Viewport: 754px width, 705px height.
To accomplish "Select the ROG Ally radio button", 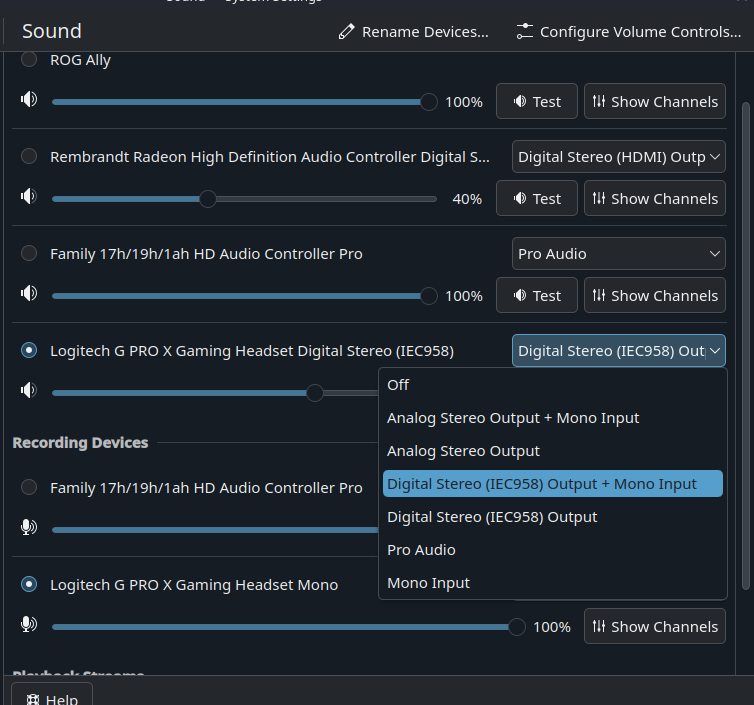I will point(29,60).
